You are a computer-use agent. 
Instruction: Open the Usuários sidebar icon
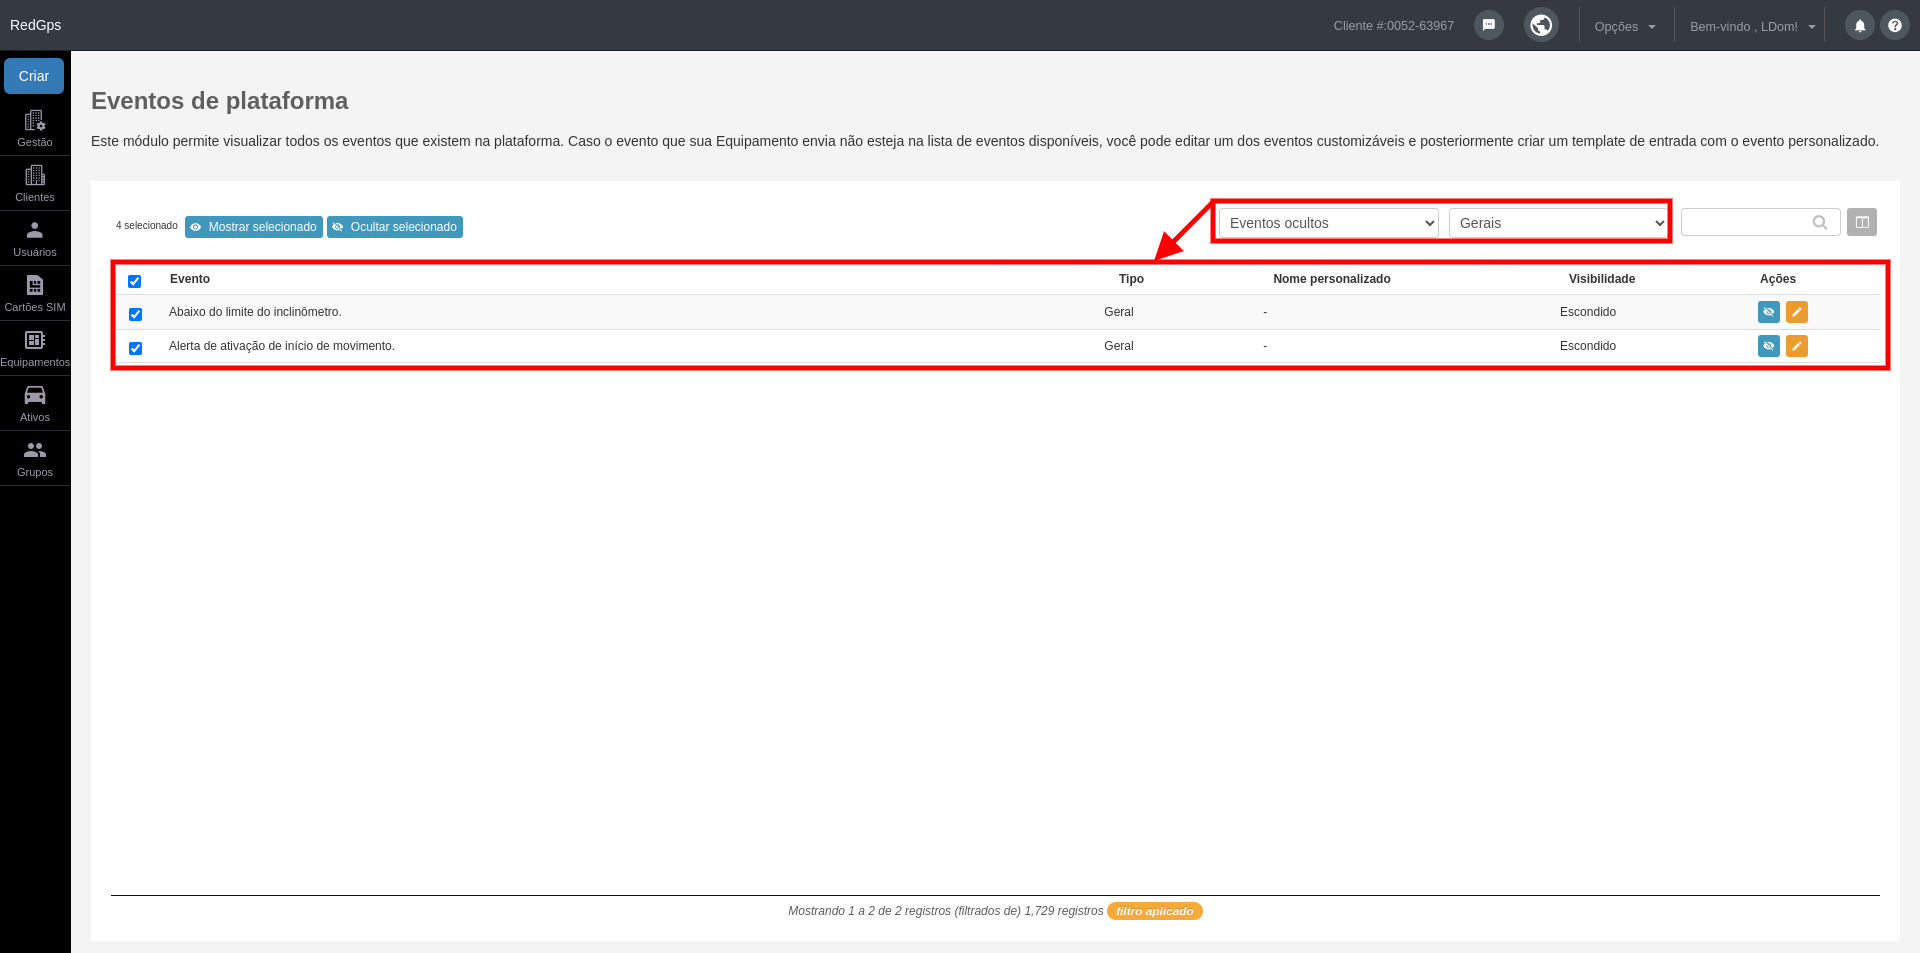pyautogui.click(x=35, y=230)
